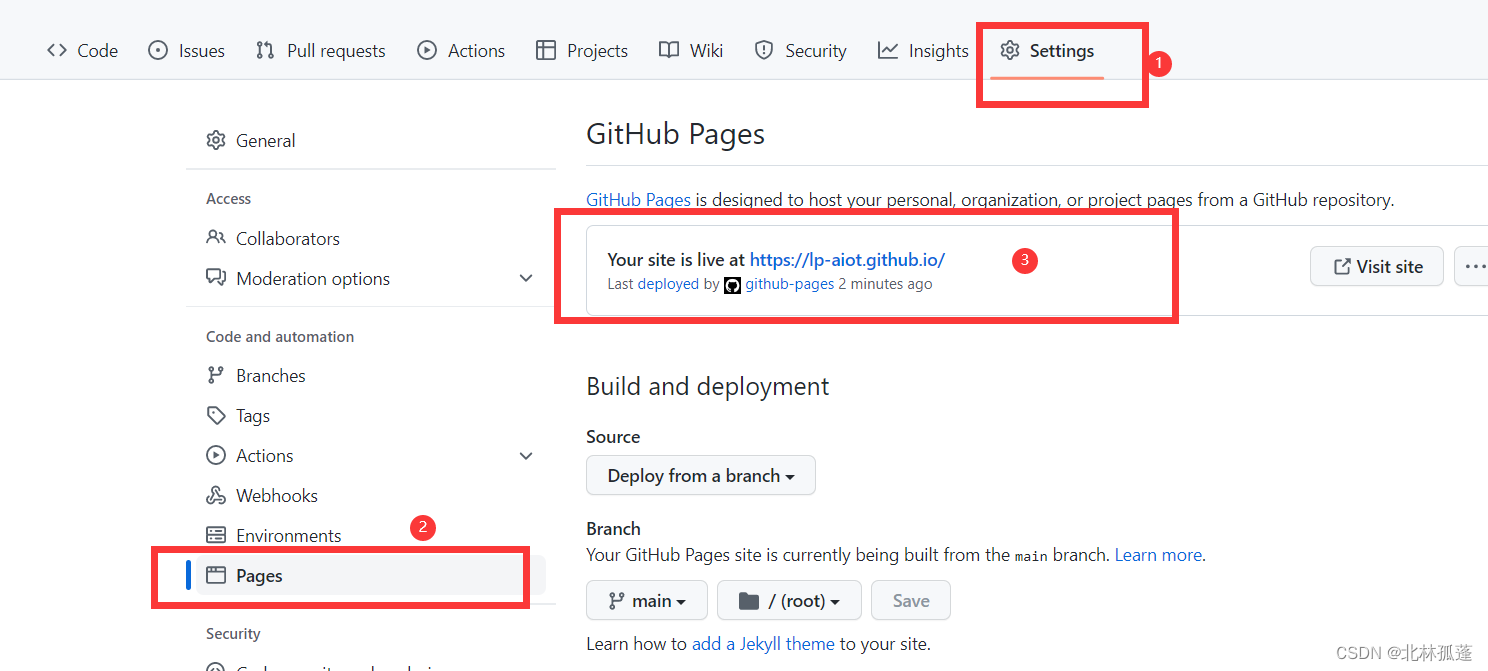Screen dimensions: 1488x671
Task: Switch to the Projects tab
Action: 582,50
